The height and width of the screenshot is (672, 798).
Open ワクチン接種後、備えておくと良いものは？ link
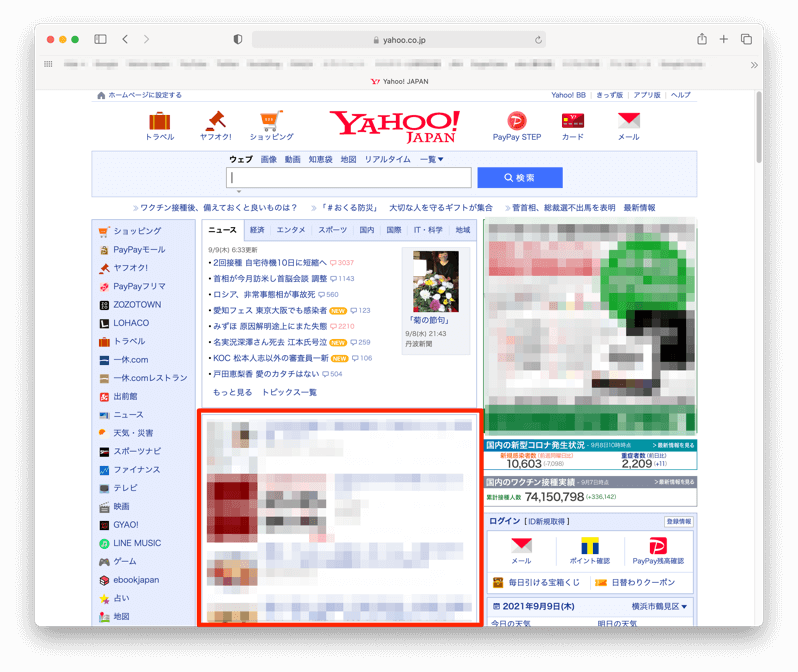218,208
